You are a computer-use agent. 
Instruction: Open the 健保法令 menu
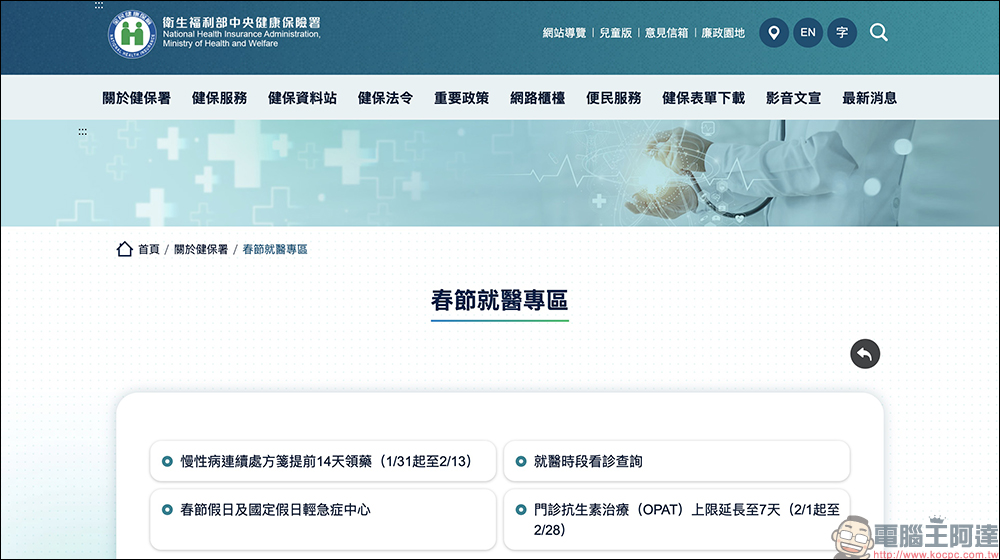point(385,98)
